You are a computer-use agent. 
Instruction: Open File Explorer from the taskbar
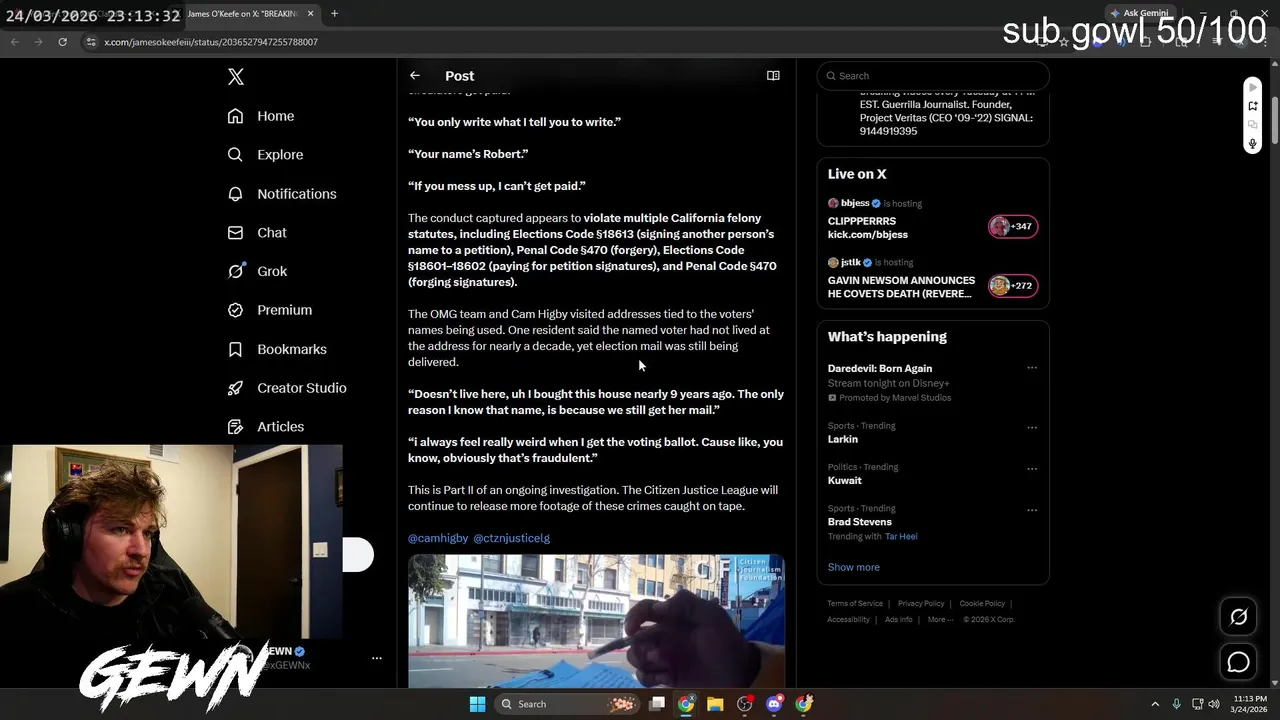[x=715, y=704]
